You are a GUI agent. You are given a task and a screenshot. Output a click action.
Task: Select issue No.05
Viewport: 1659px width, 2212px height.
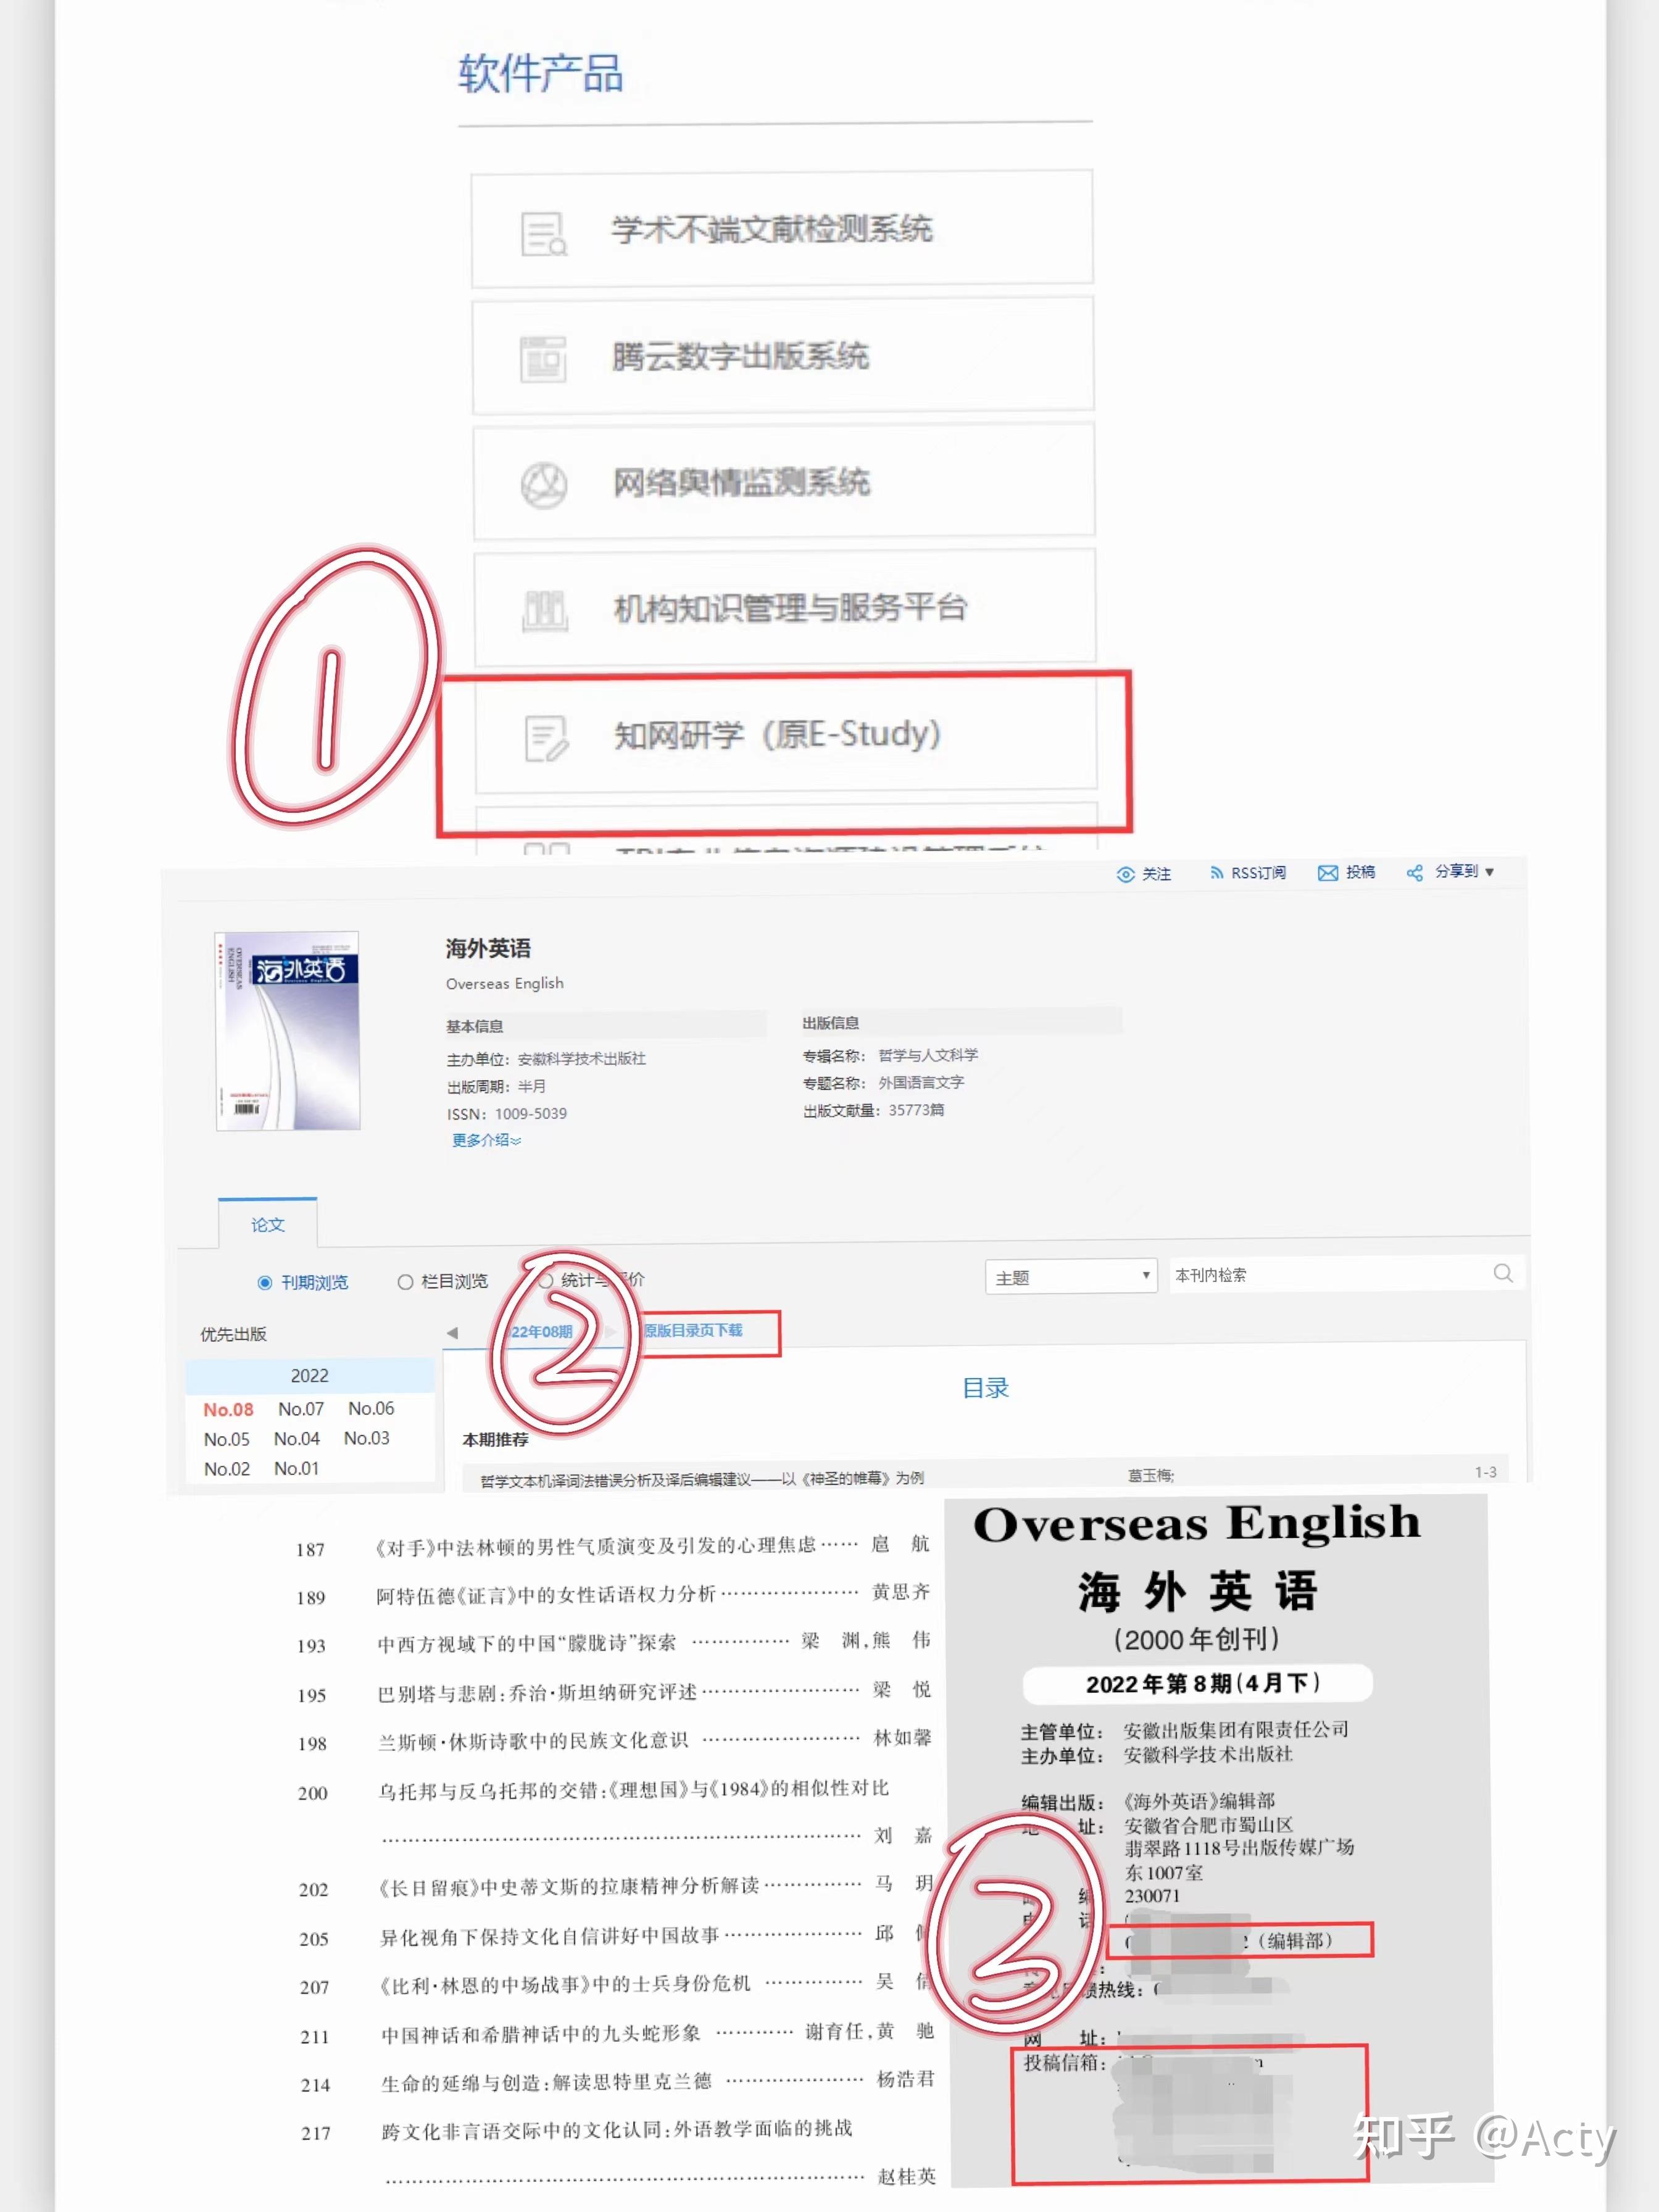click(x=227, y=1439)
